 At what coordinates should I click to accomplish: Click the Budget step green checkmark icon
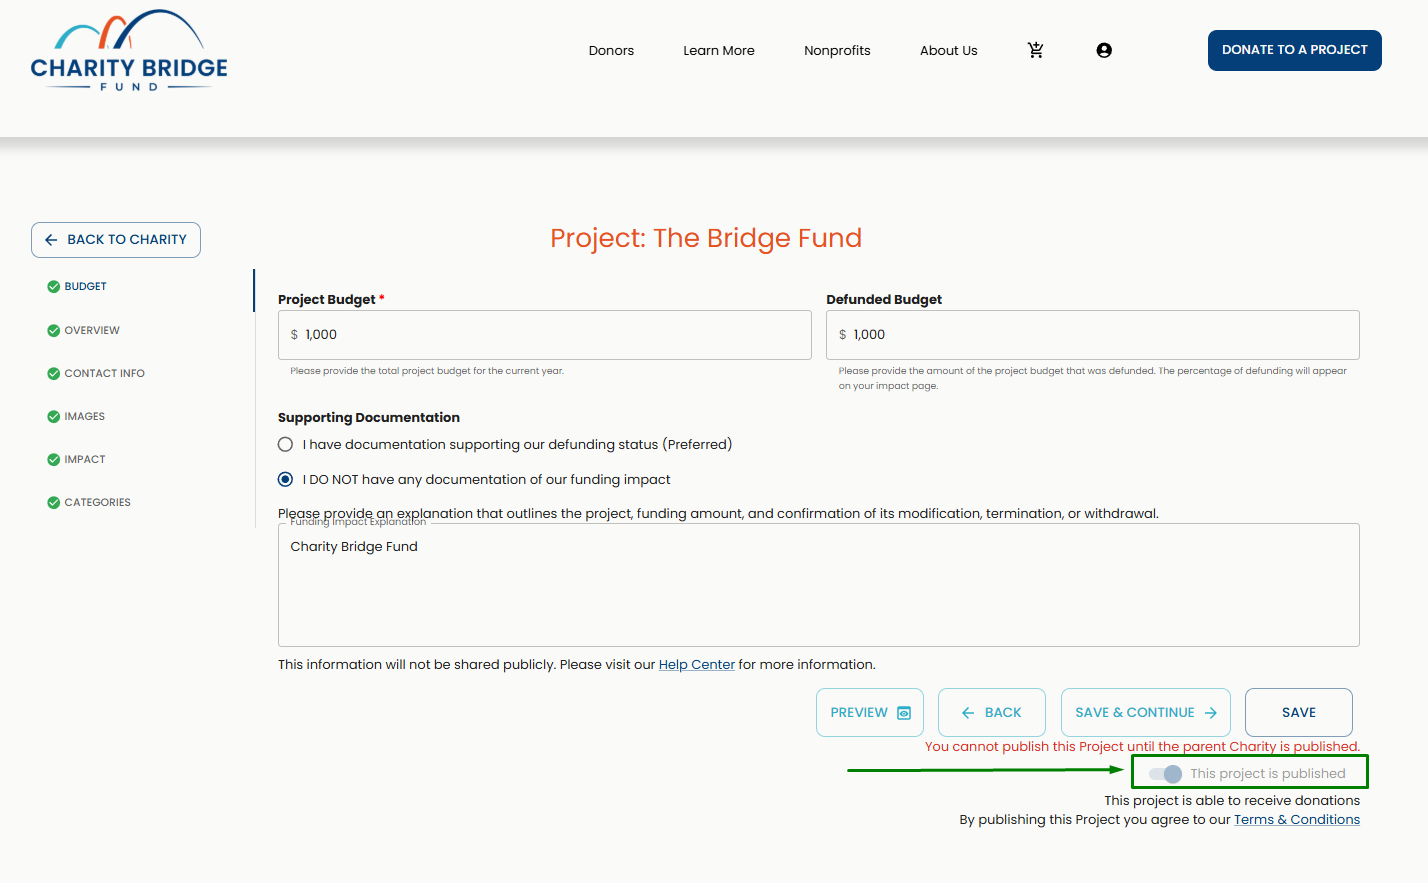pyautogui.click(x=54, y=287)
